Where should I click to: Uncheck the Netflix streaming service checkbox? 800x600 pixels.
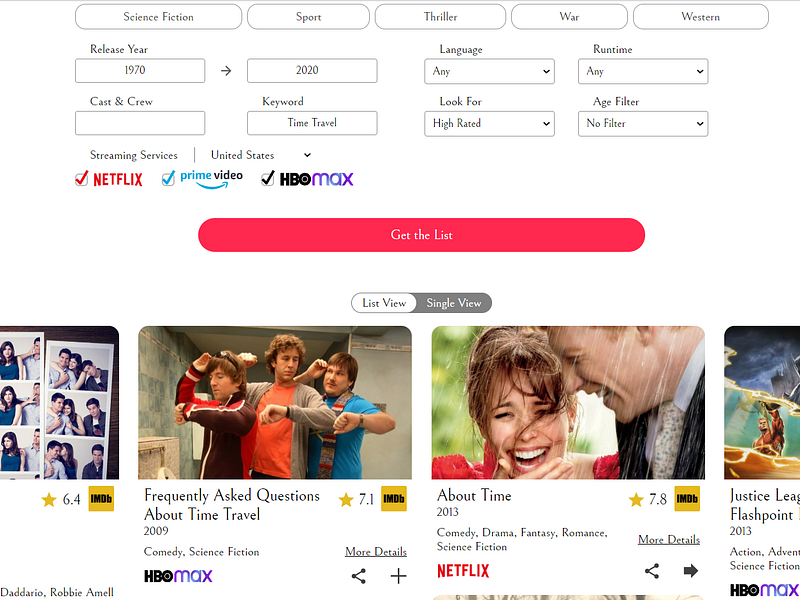(82, 179)
